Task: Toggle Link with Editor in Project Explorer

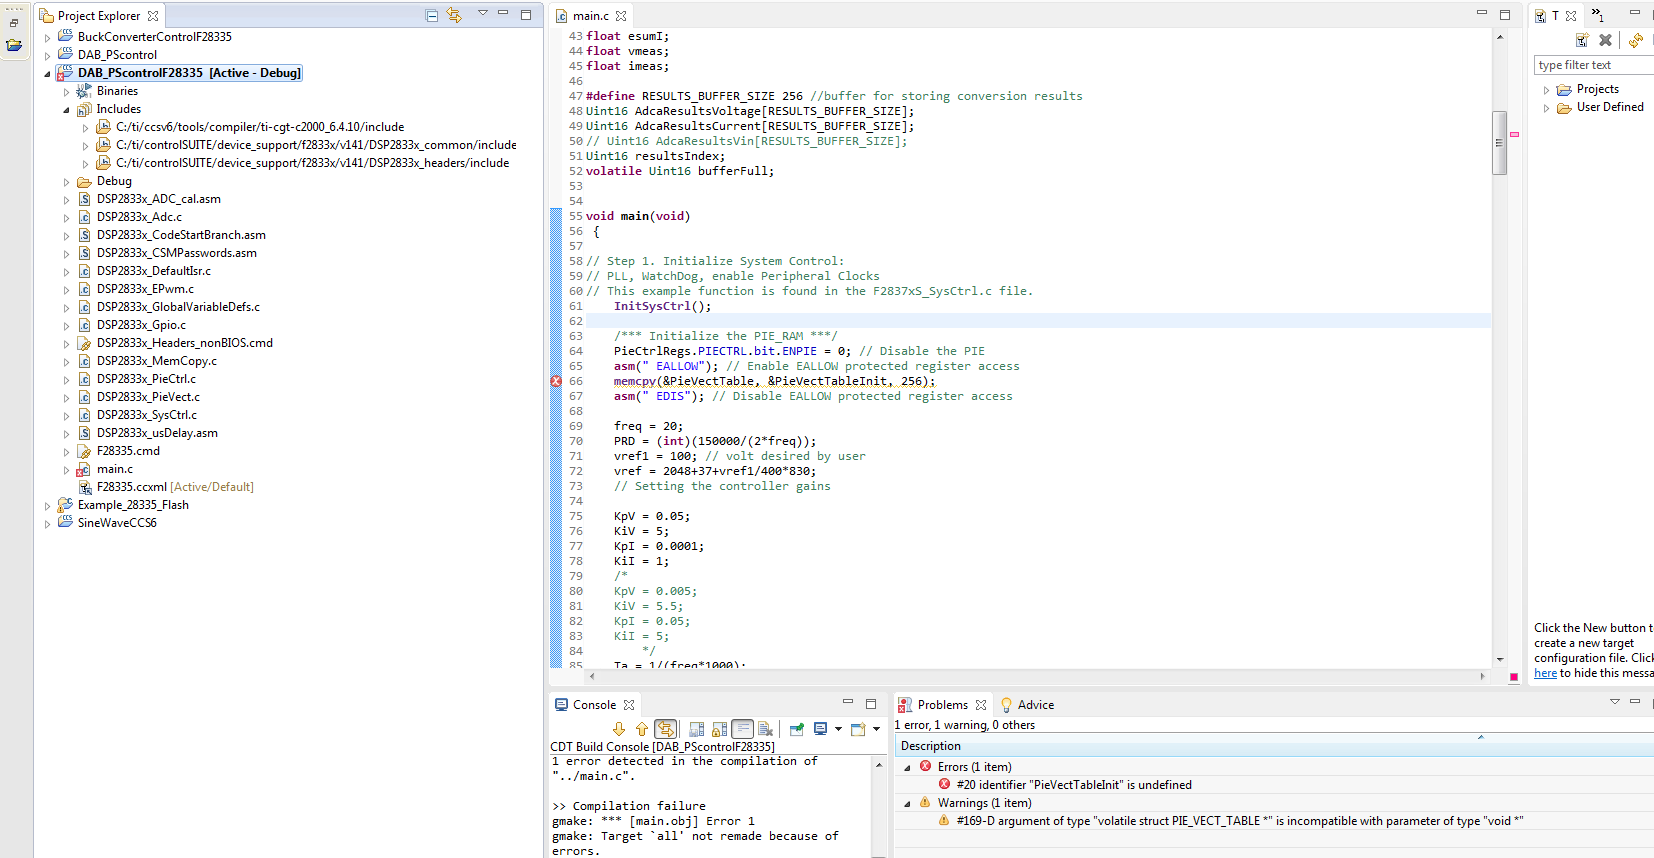Action: point(454,15)
